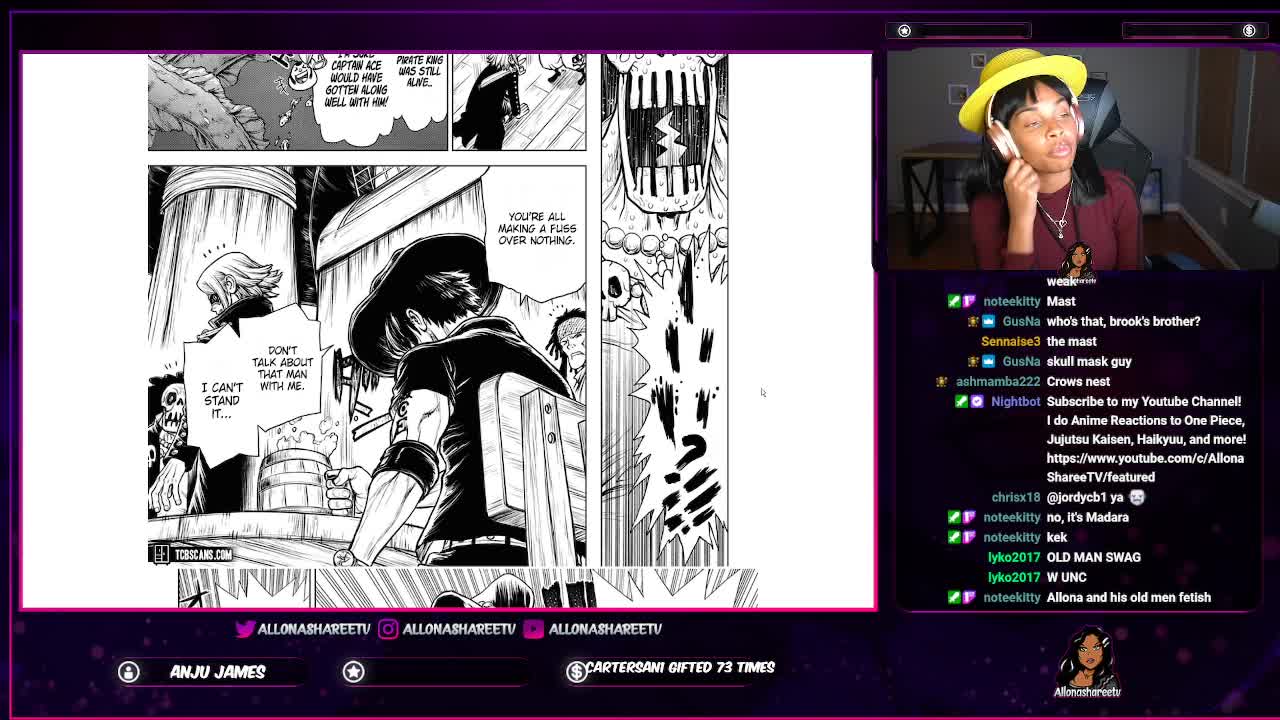Click the dollar icon at top right
1280x720 pixels.
click(1249, 31)
